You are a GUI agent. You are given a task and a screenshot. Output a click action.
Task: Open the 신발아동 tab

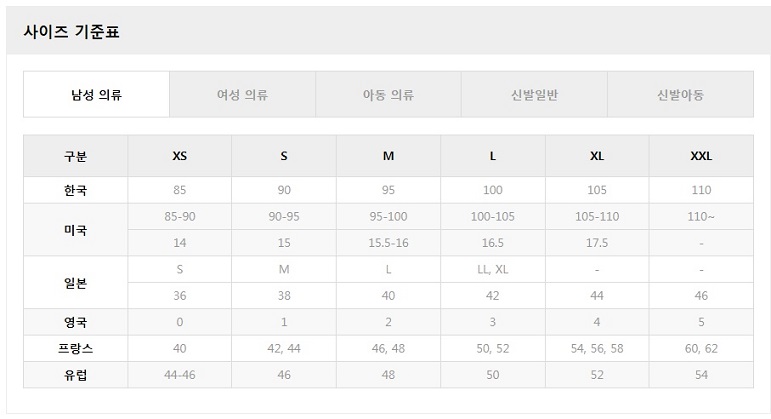point(680,95)
